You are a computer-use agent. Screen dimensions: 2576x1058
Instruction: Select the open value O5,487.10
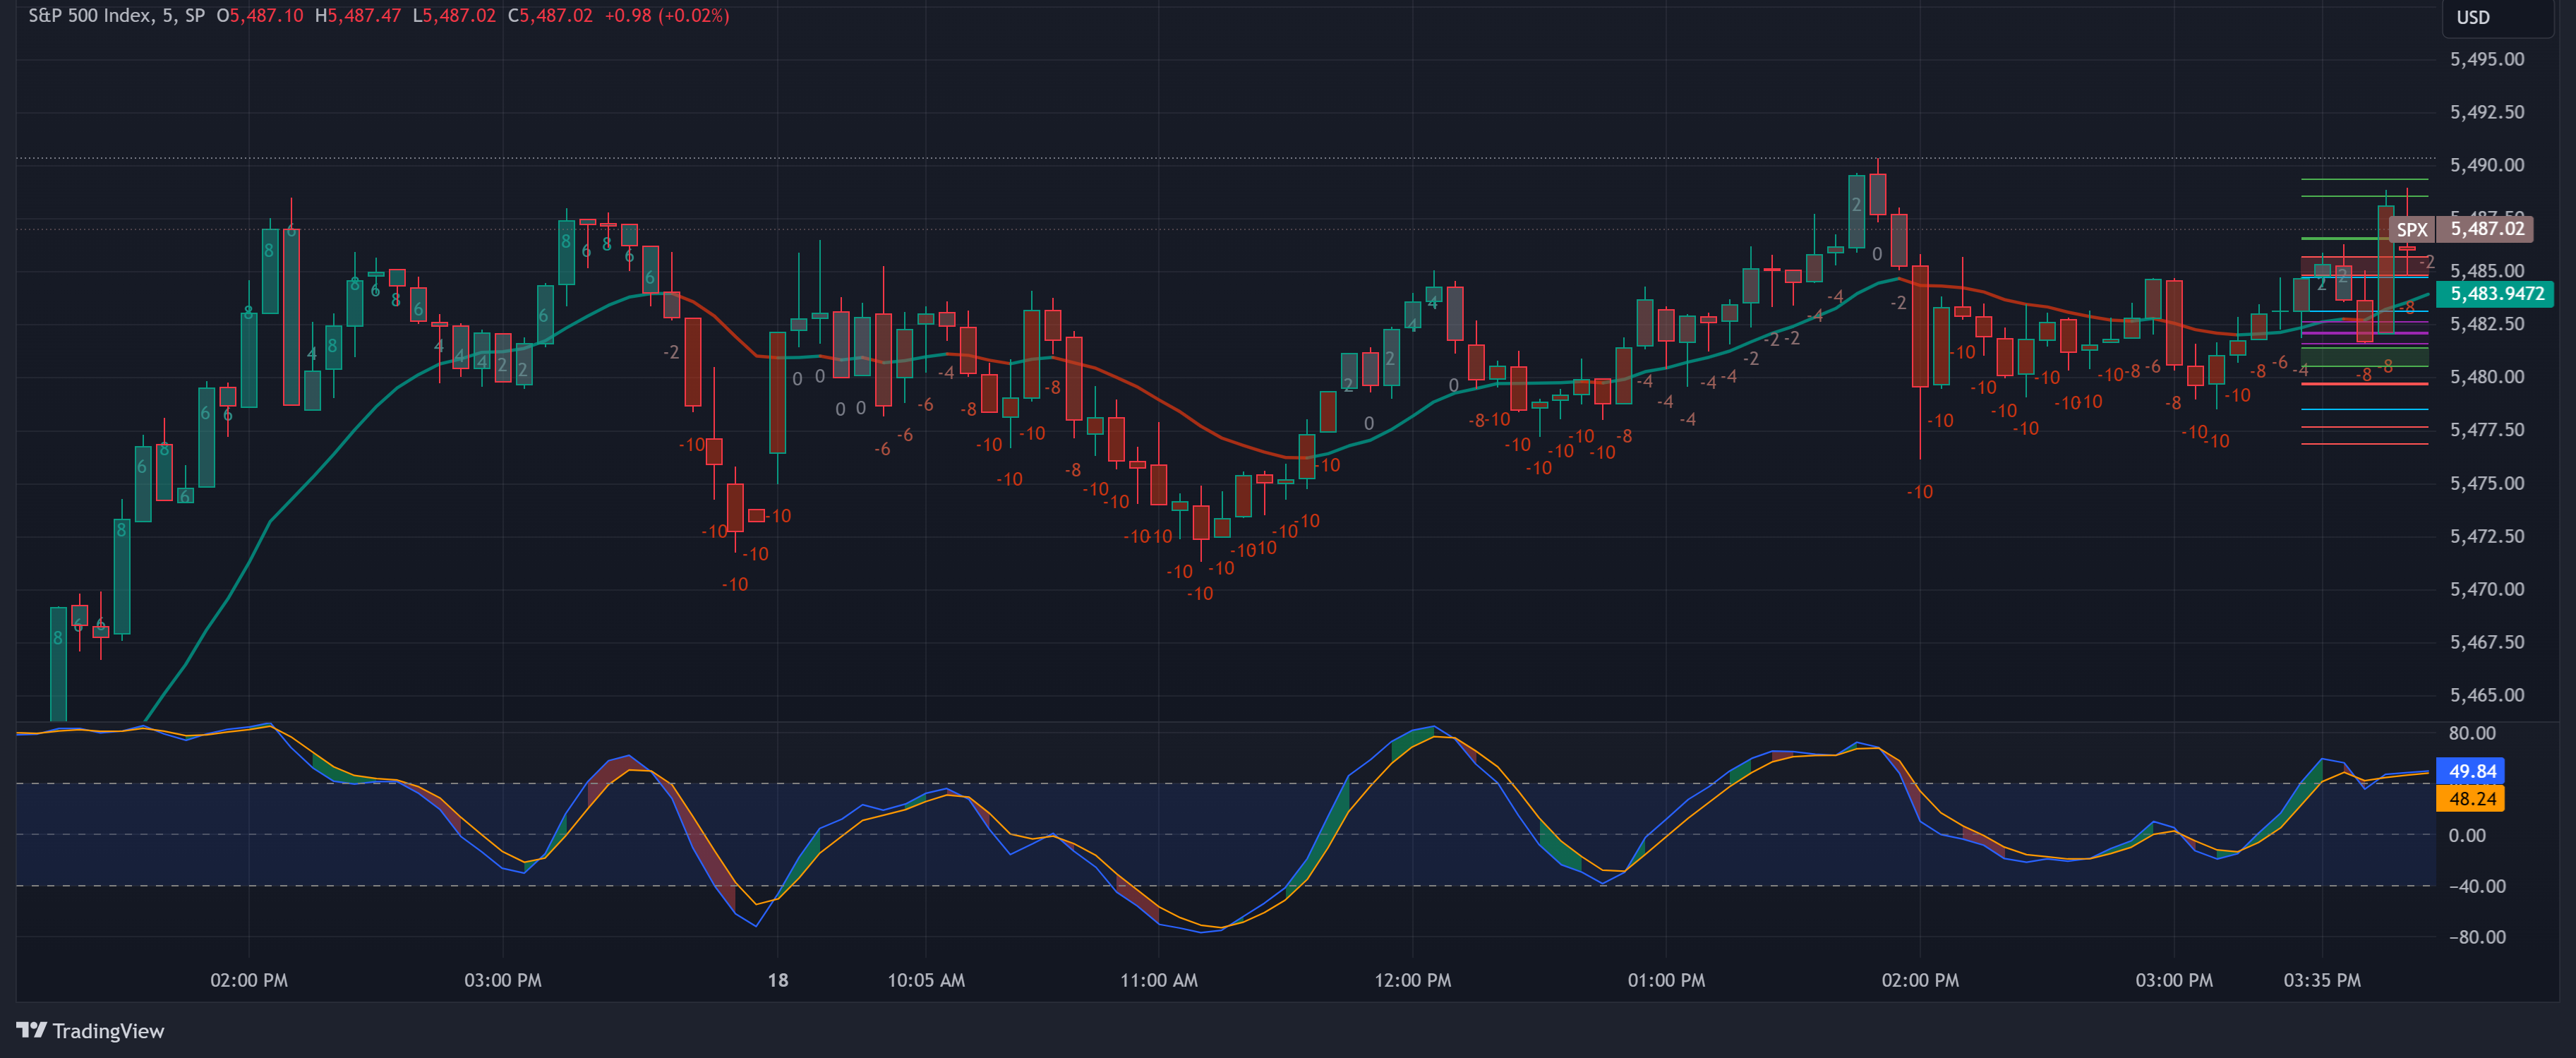pyautogui.click(x=260, y=16)
